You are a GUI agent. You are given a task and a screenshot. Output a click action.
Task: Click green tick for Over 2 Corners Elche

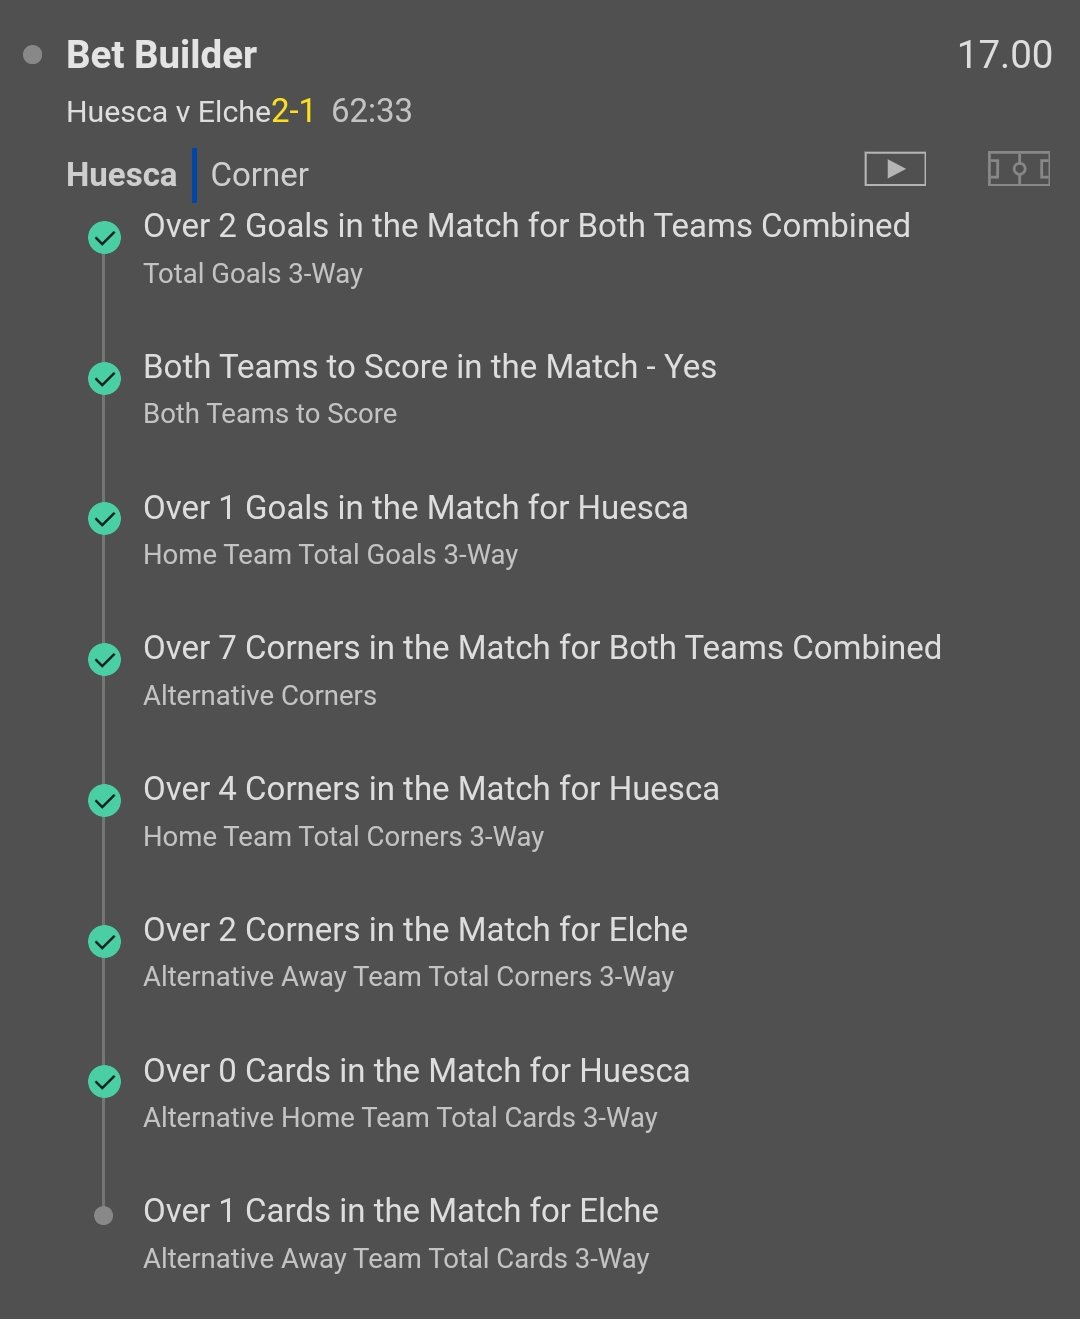tap(104, 942)
